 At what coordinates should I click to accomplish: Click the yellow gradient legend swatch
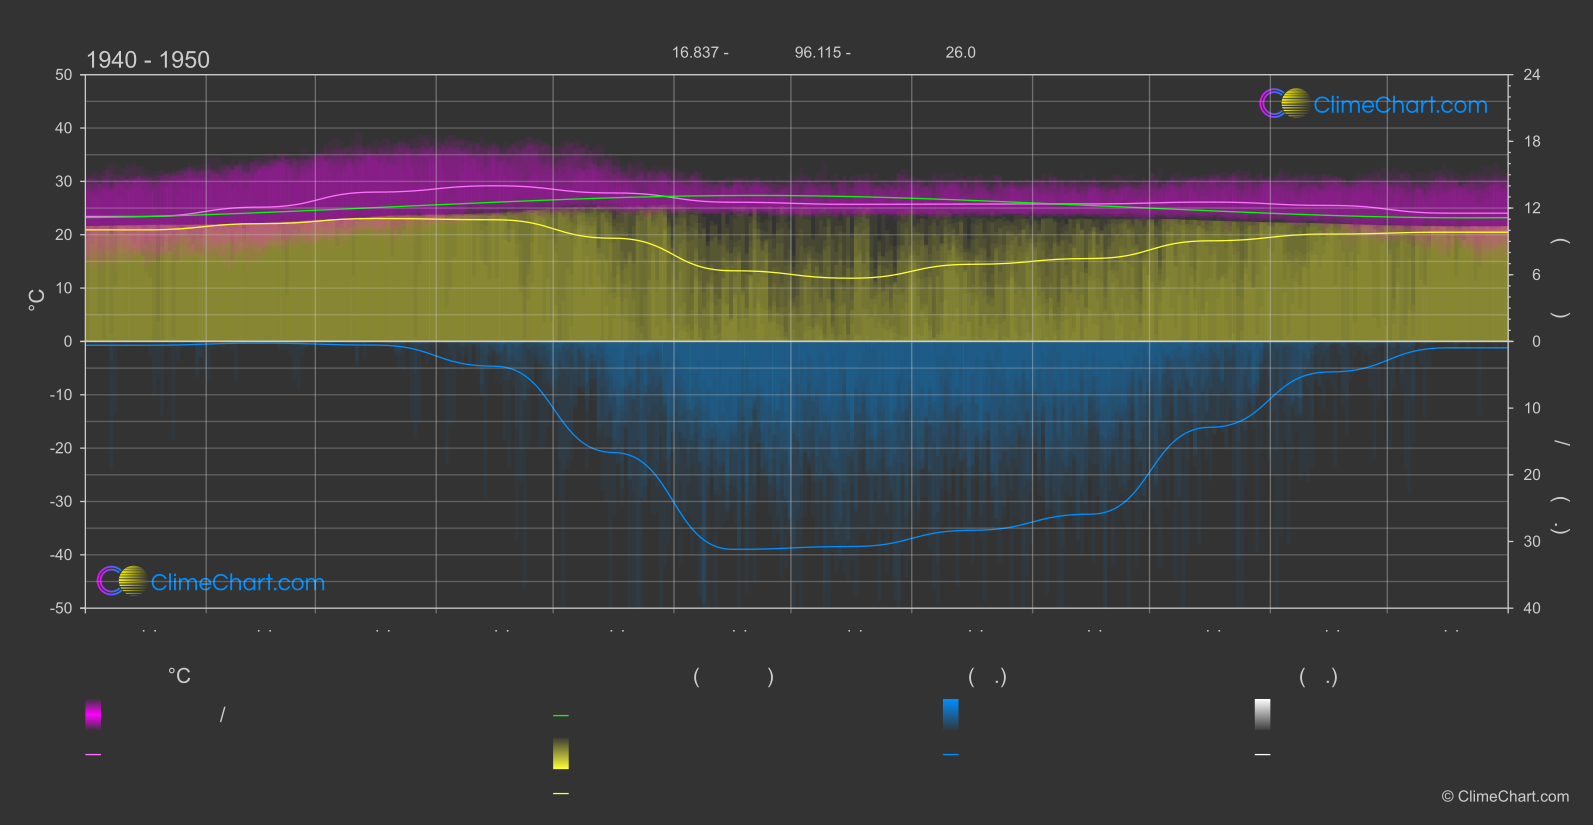pyautogui.click(x=561, y=754)
